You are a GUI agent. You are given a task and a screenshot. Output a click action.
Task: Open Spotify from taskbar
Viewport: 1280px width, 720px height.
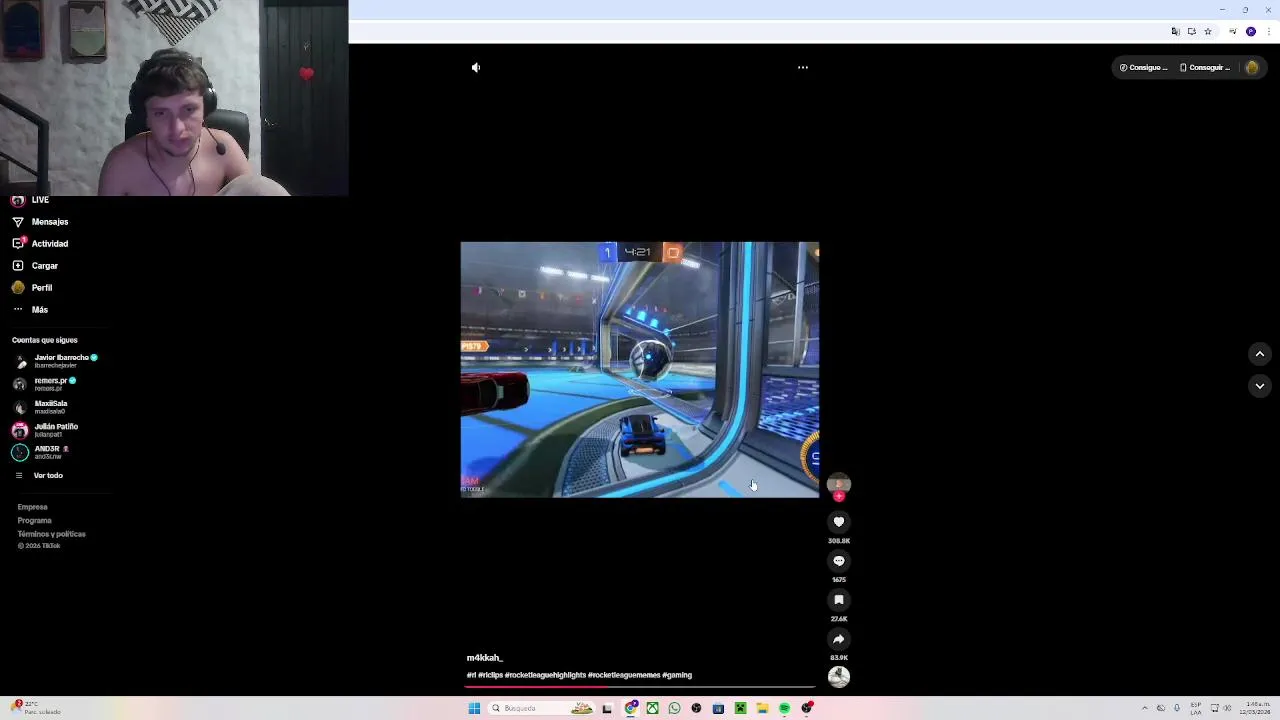(x=784, y=708)
